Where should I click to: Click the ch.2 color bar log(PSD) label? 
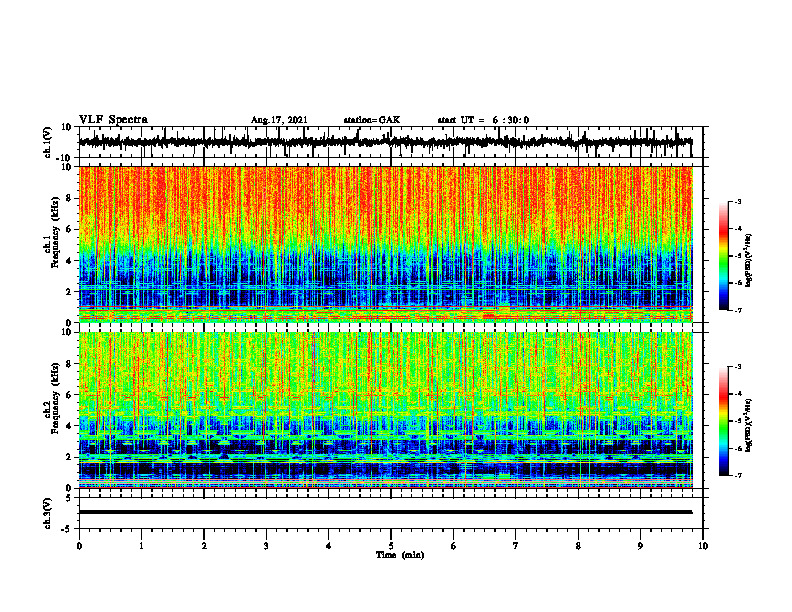pyautogui.click(x=748, y=425)
